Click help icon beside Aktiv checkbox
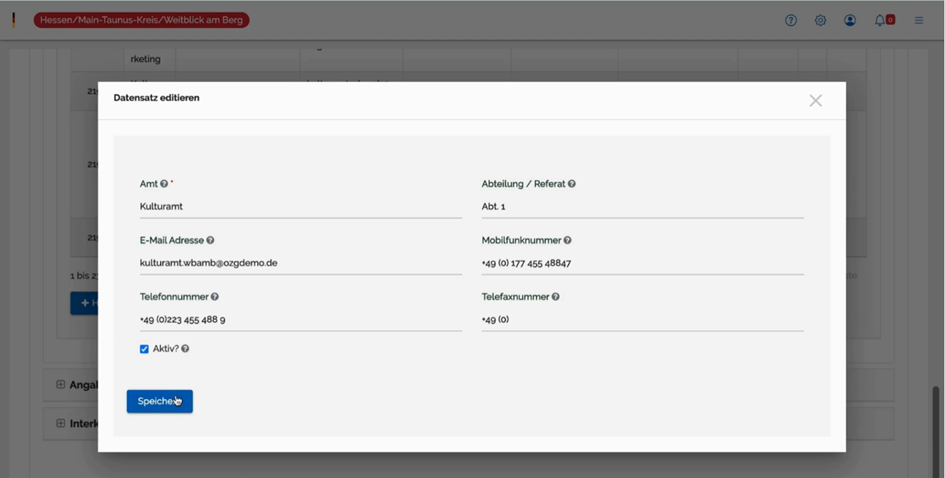The image size is (945, 478). [185, 349]
